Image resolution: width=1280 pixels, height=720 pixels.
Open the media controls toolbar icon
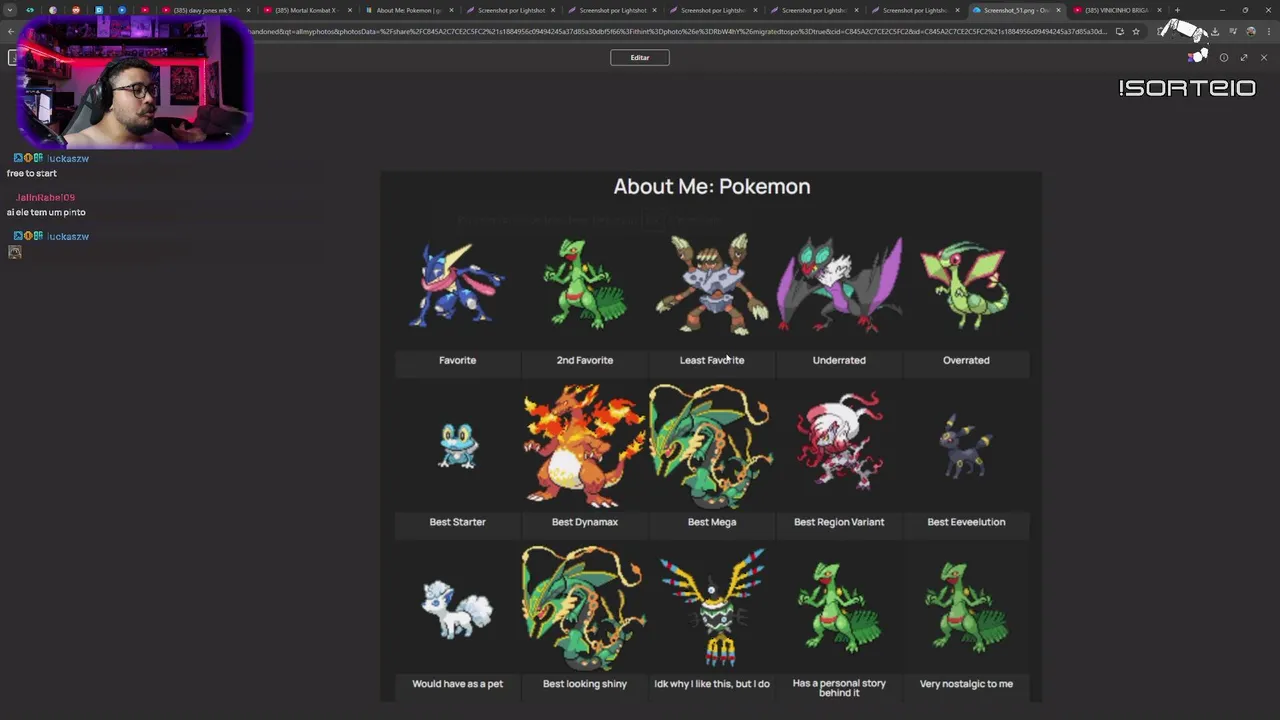(x=1232, y=31)
